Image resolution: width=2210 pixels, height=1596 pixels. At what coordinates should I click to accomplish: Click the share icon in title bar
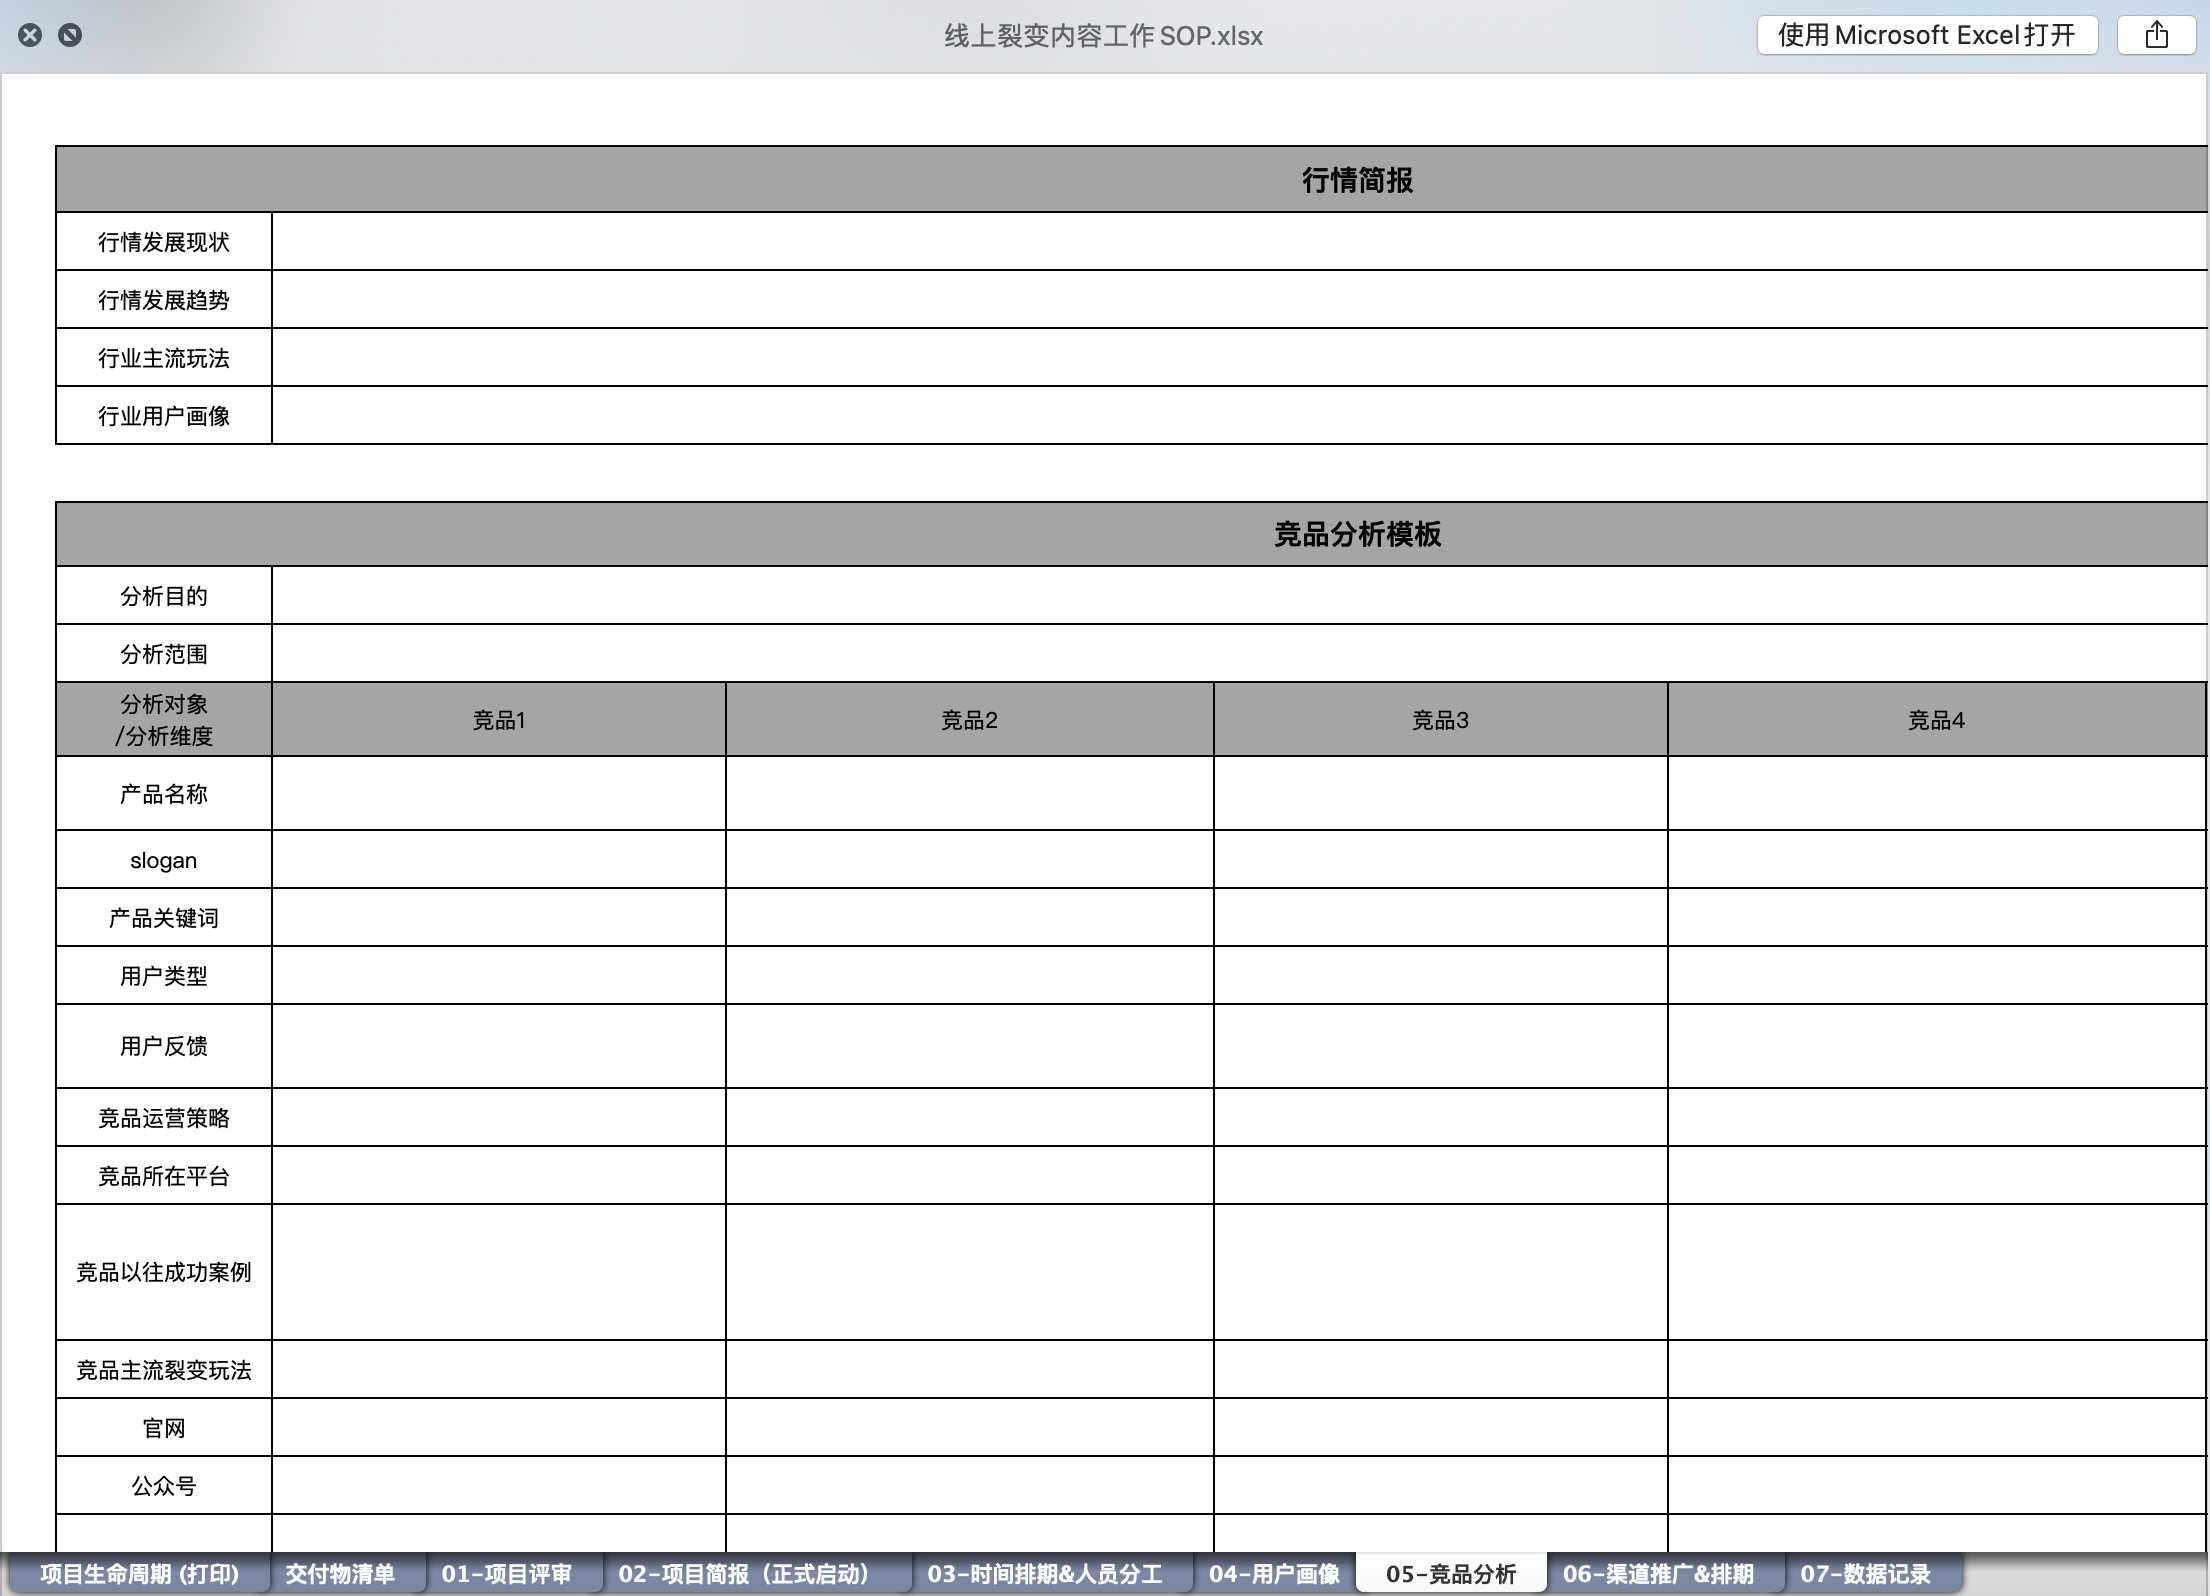pos(2156,36)
